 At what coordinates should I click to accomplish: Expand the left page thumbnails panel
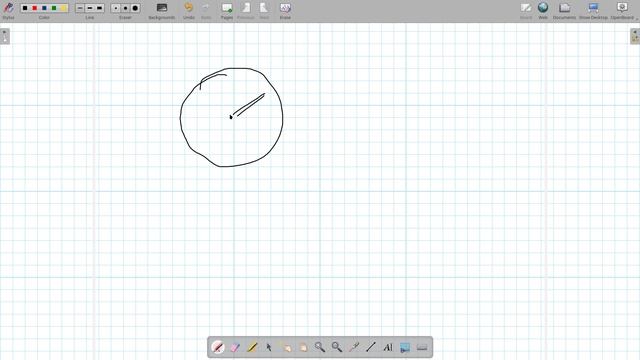coord(4,36)
